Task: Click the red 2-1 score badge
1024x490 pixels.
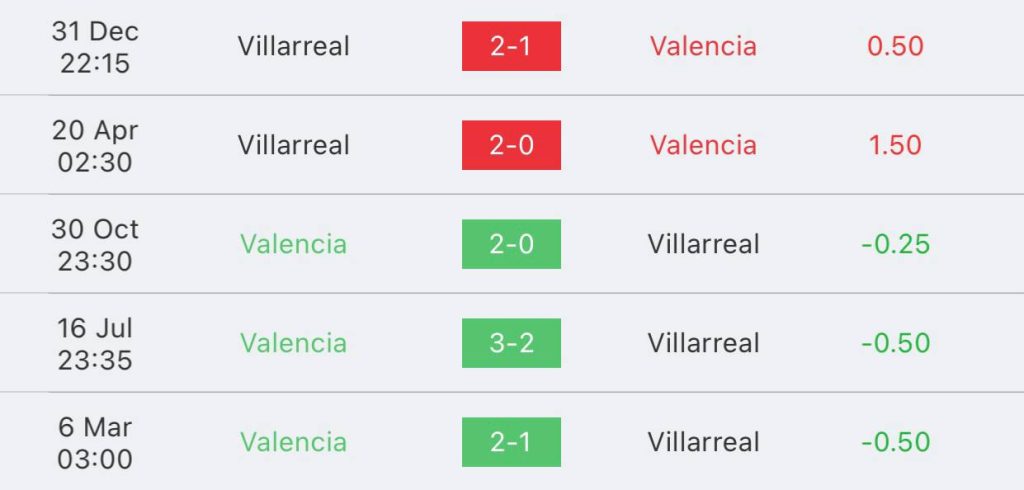Action: coord(511,46)
